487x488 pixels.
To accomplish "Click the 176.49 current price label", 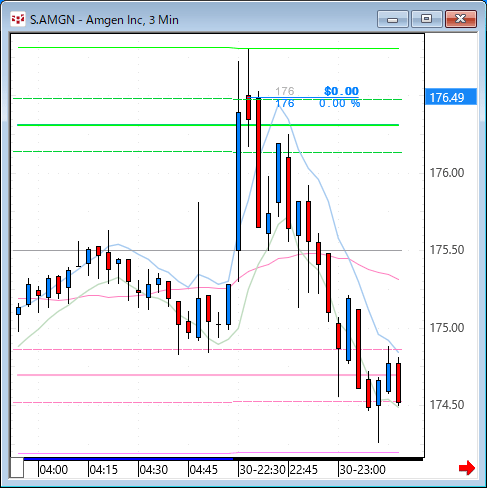I will click(x=451, y=97).
